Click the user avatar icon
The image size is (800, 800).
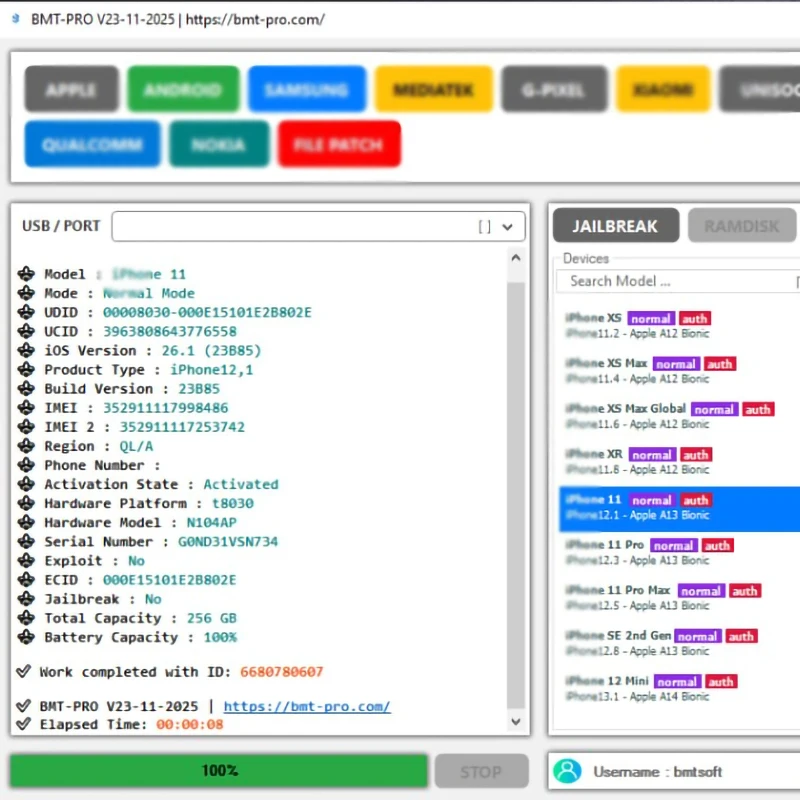[x=567, y=771]
